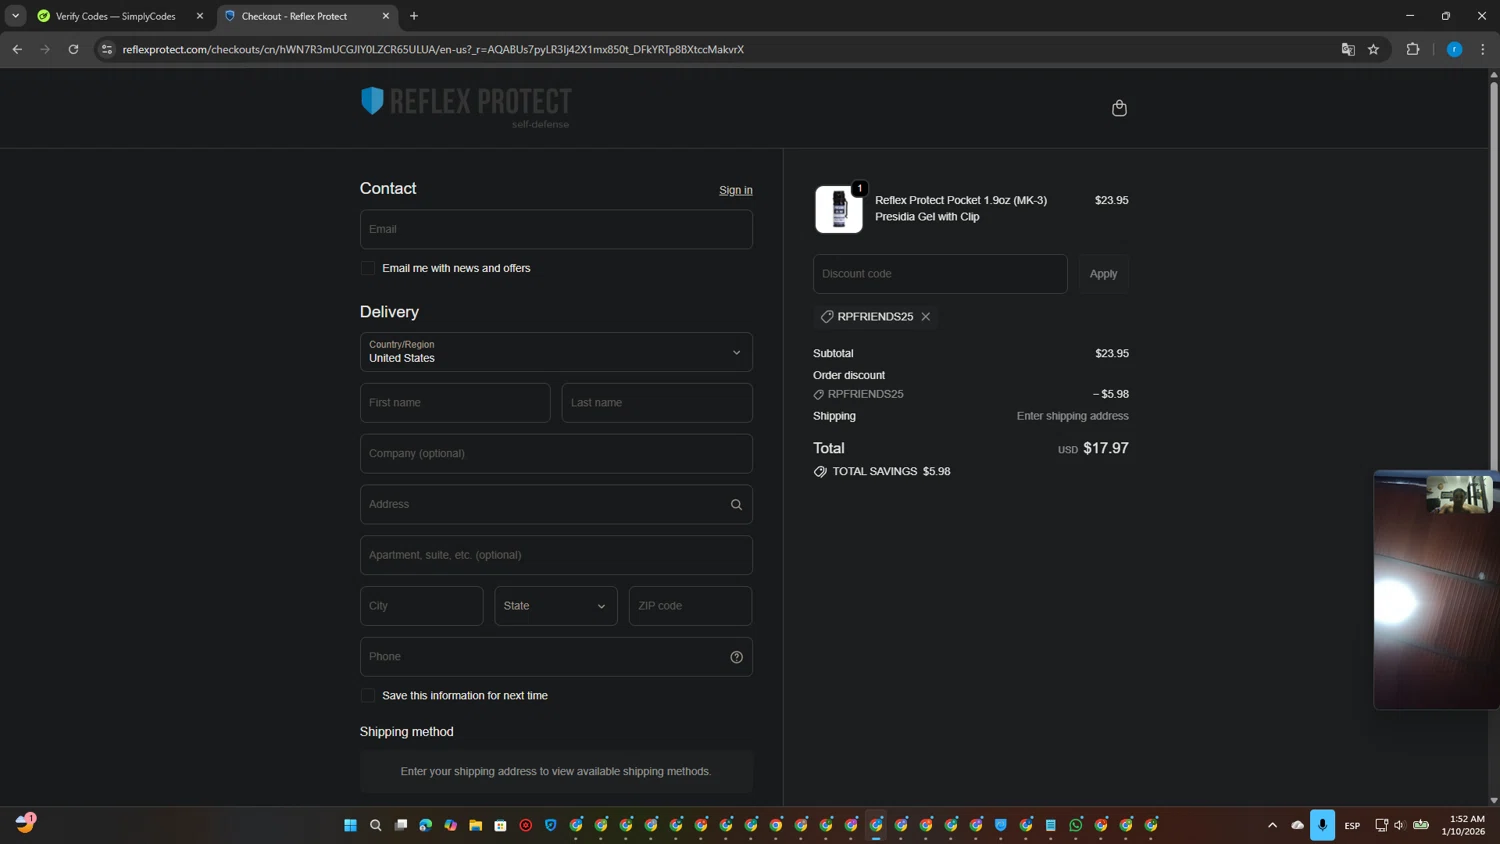Select the Checkout - Reflex Protect tab
Image resolution: width=1500 pixels, height=844 pixels.
click(294, 16)
